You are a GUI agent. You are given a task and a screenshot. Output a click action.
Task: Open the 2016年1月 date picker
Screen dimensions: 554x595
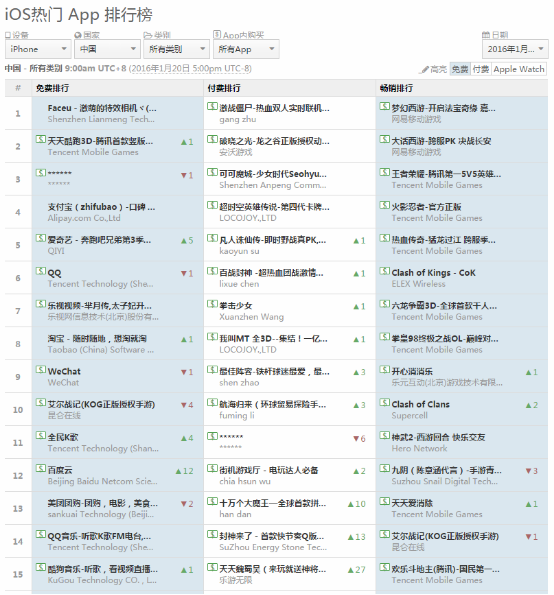pos(515,49)
